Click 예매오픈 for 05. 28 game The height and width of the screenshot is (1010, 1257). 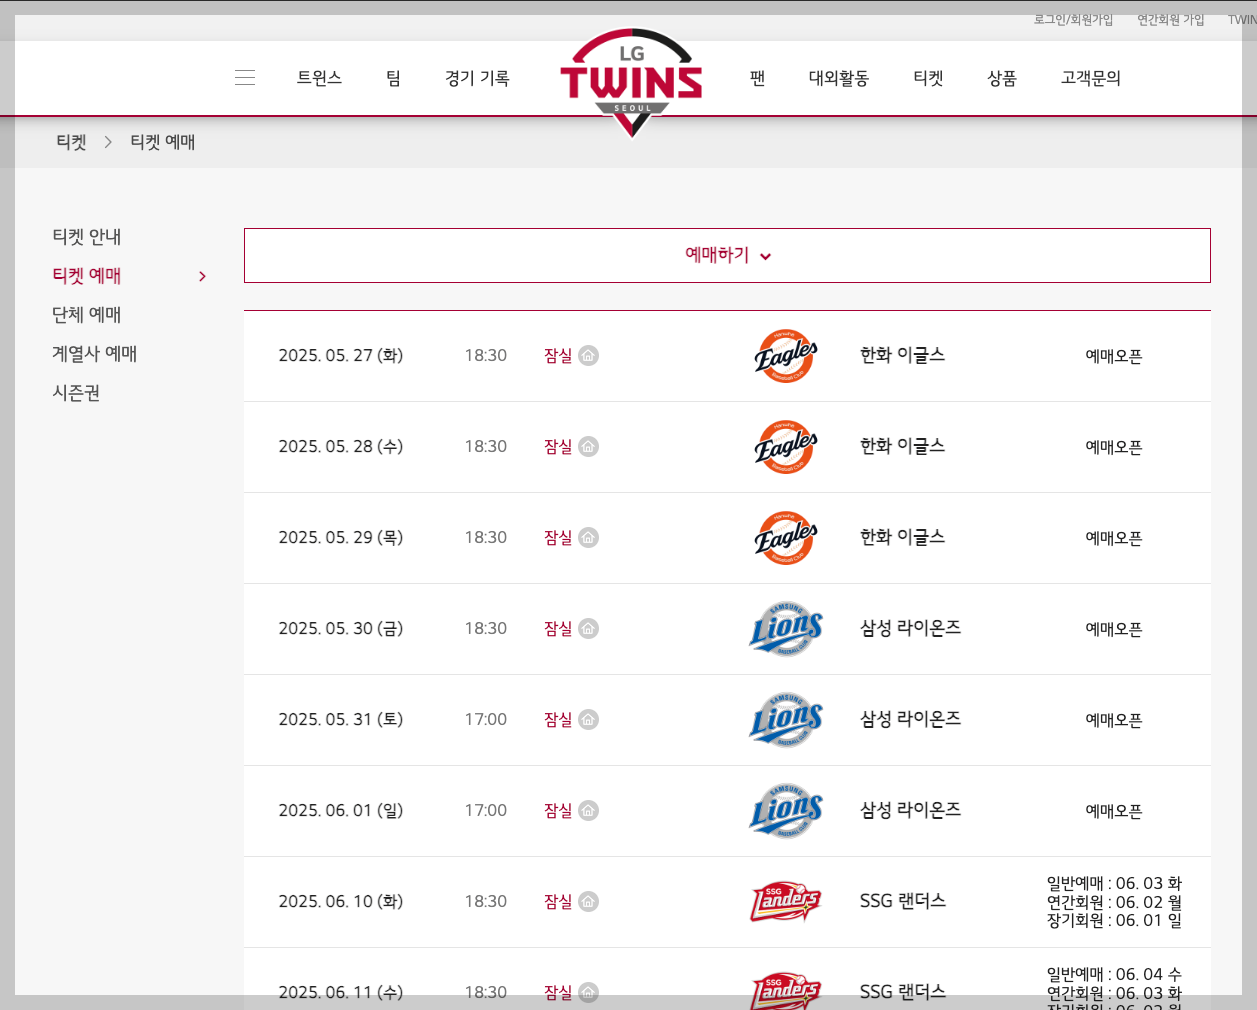coord(1114,447)
